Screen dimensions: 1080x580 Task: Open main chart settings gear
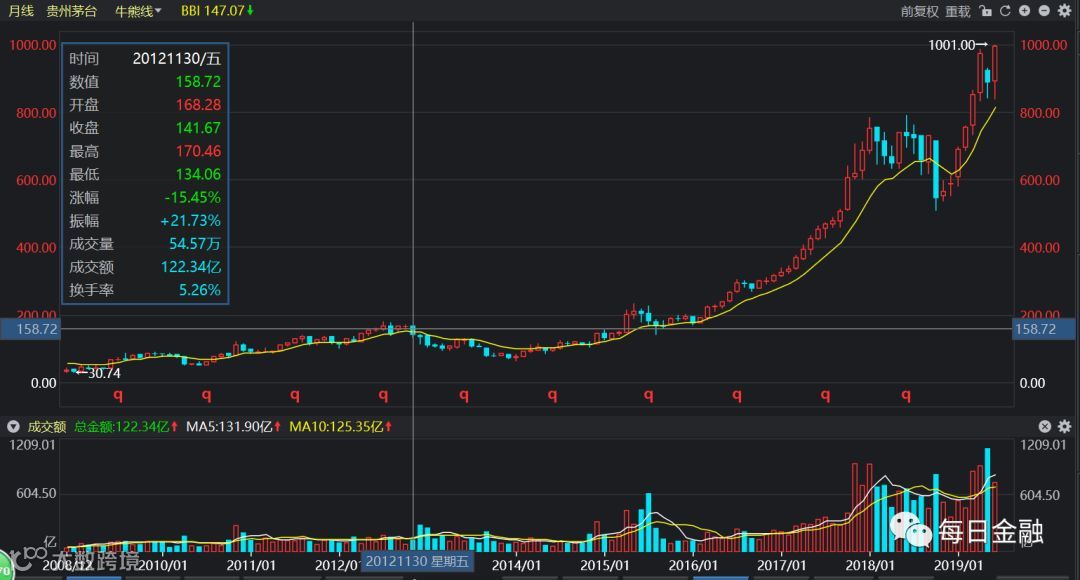point(1064,11)
